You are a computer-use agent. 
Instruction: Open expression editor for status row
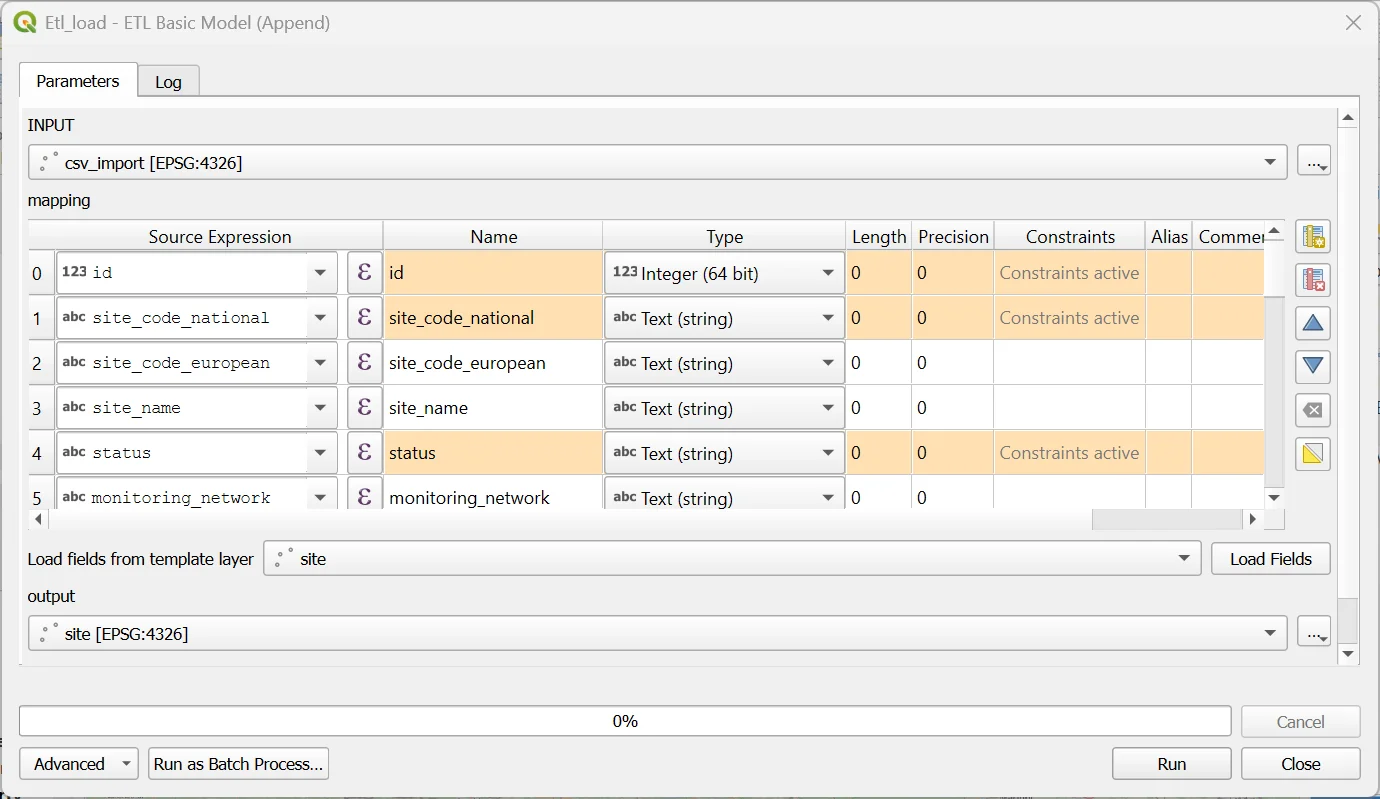[364, 453]
